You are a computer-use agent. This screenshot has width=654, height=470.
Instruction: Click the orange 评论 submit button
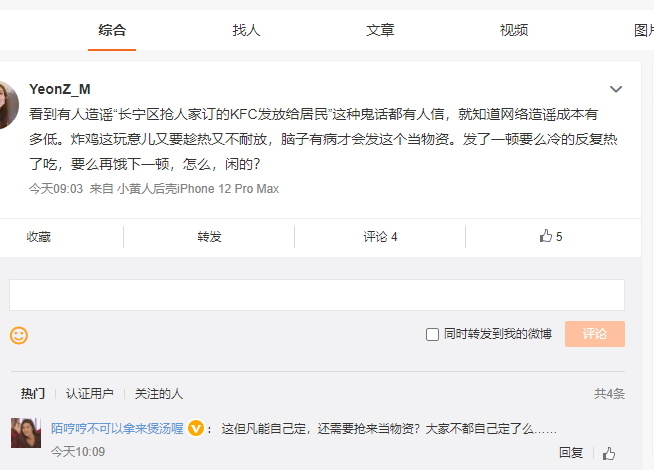595,334
